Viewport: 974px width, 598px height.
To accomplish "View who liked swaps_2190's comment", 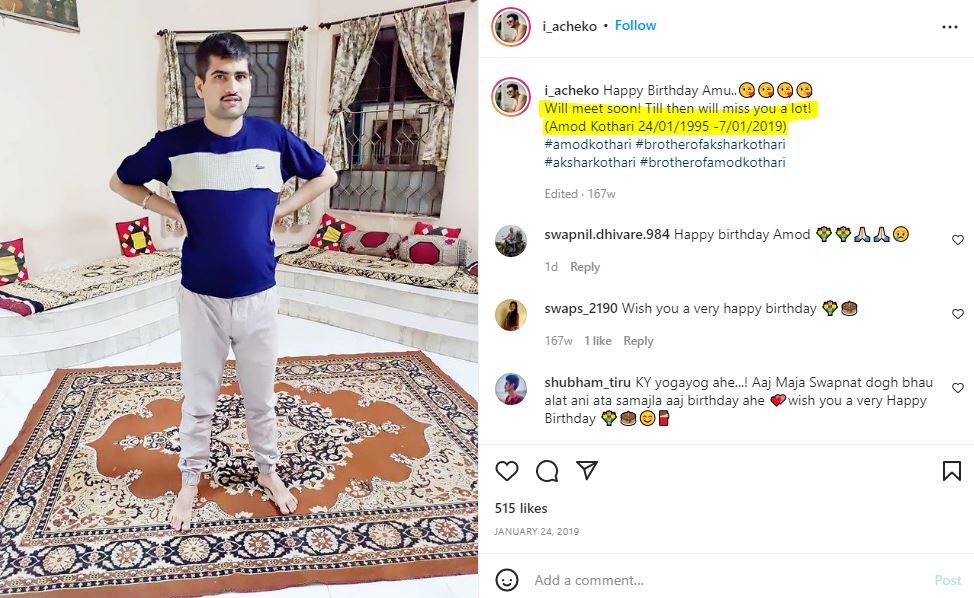I will (x=598, y=341).
